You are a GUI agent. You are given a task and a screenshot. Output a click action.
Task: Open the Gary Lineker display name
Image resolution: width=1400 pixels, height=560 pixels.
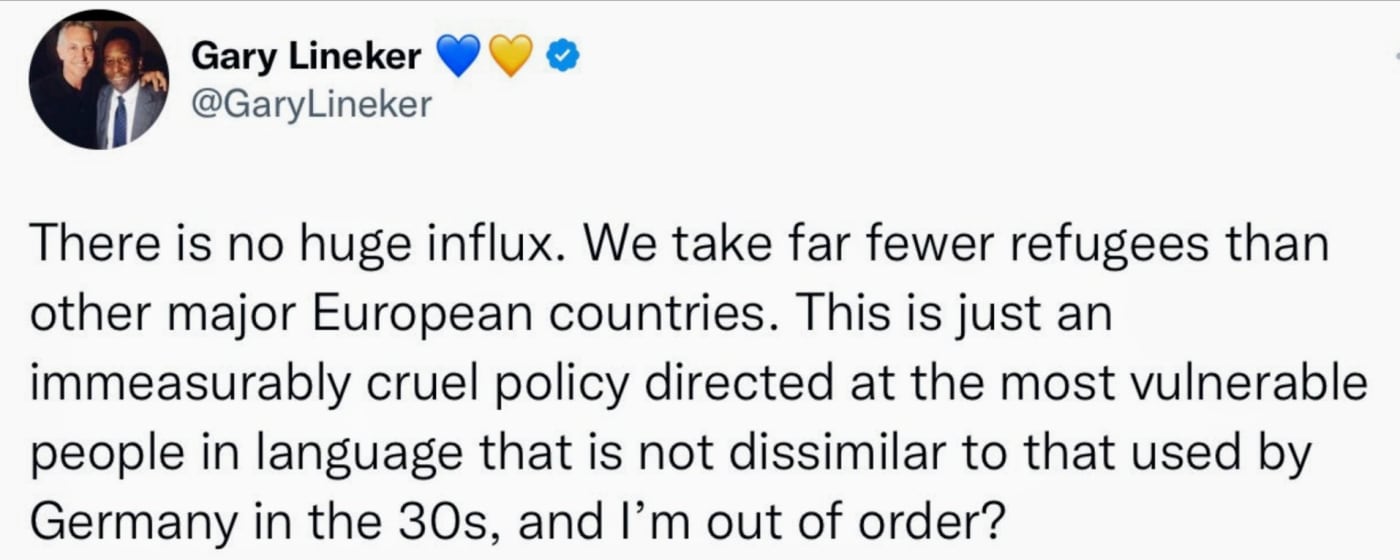305,58
